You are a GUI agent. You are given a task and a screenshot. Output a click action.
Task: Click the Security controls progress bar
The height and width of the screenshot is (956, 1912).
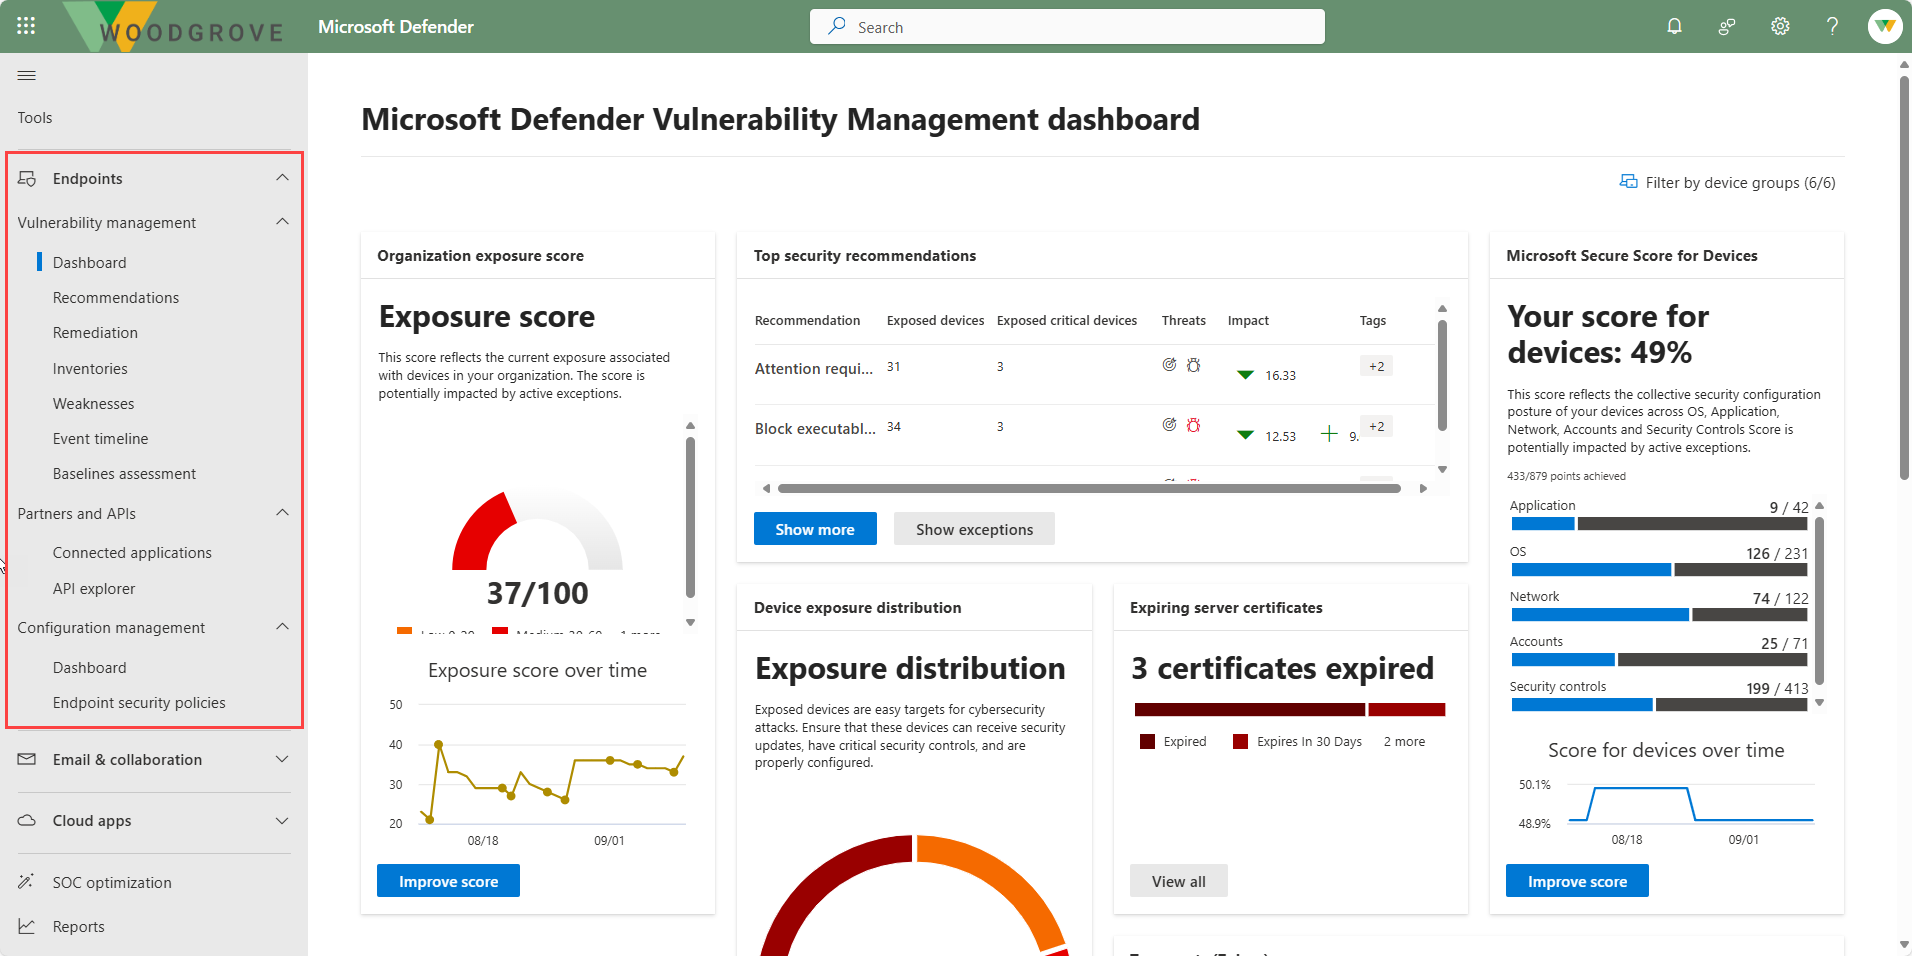1659,704
